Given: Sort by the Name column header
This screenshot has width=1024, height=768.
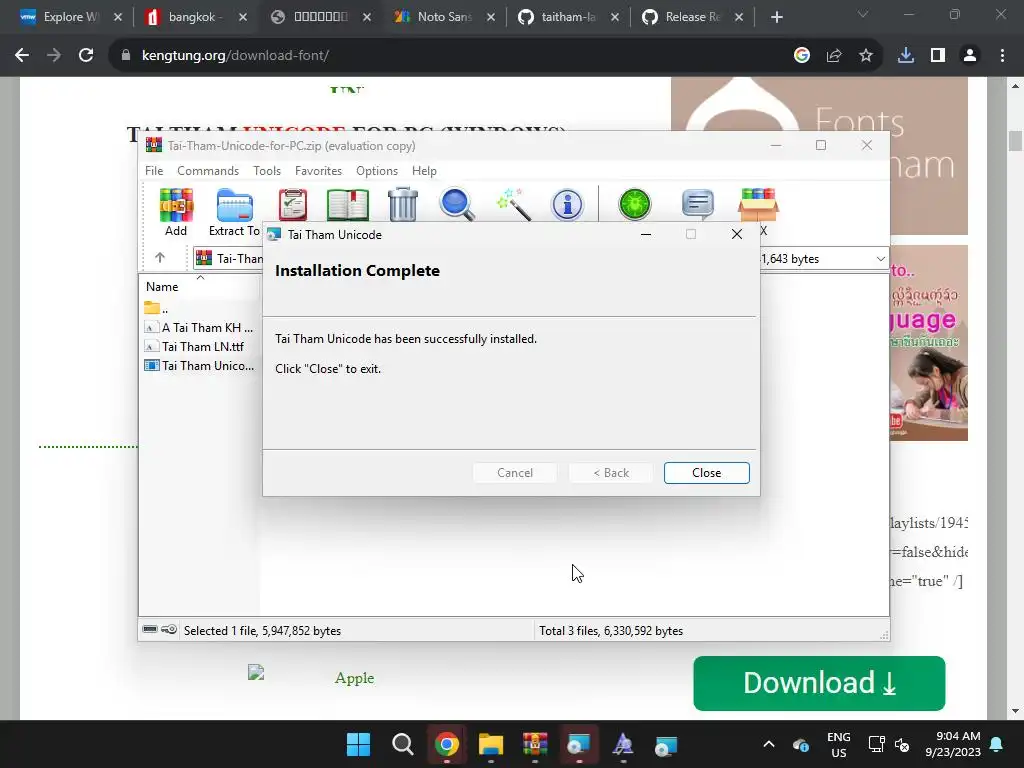Looking at the screenshot, I should tap(162, 287).
